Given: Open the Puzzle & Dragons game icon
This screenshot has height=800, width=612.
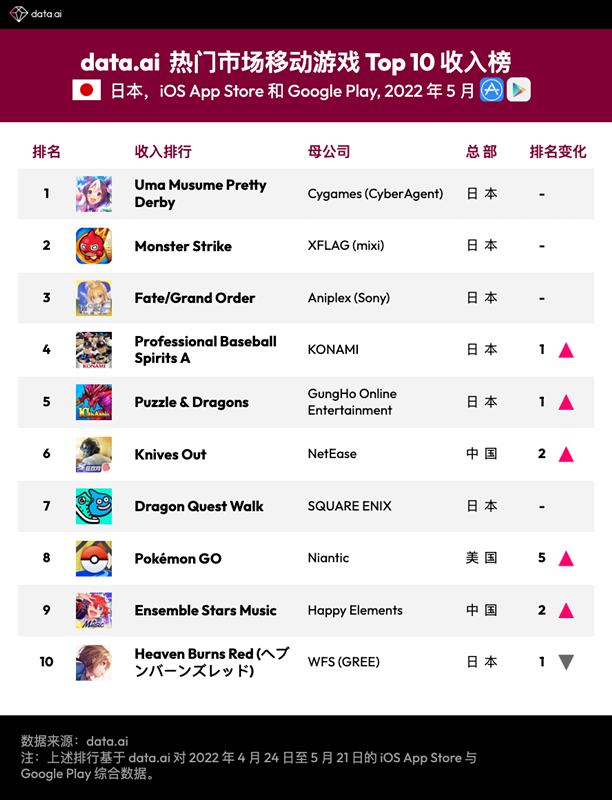Looking at the screenshot, I should tap(94, 402).
